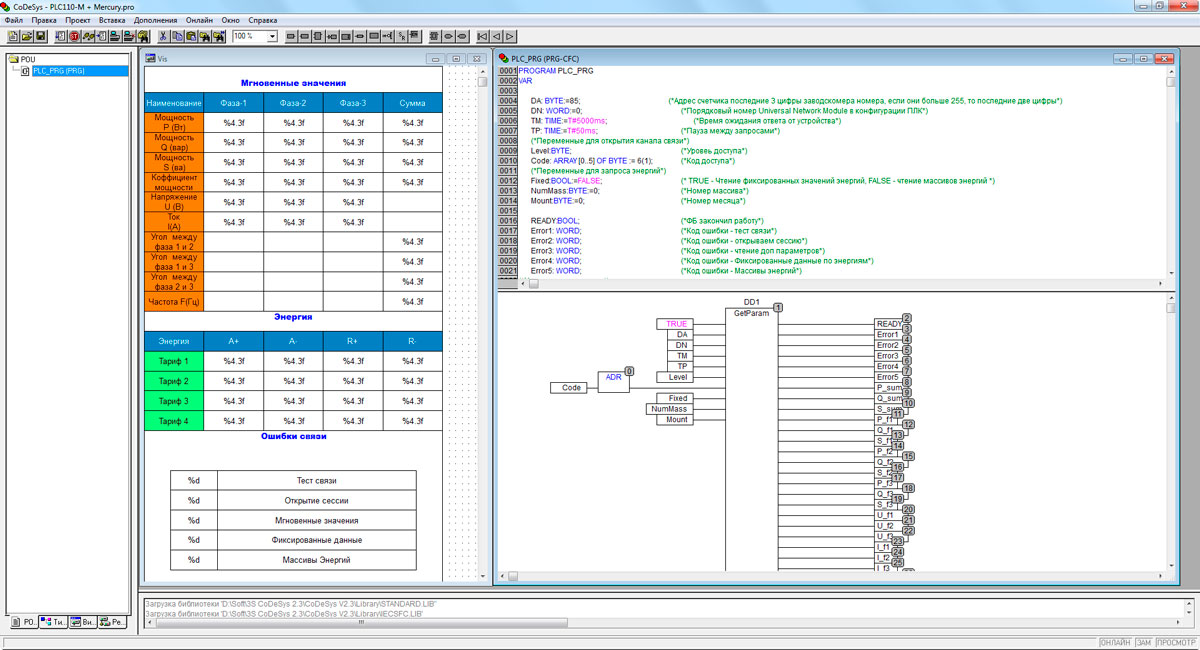The height and width of the screenshot is (650, 1200).
Task: Select the POU folder in tree
Action: coord(27,59)
